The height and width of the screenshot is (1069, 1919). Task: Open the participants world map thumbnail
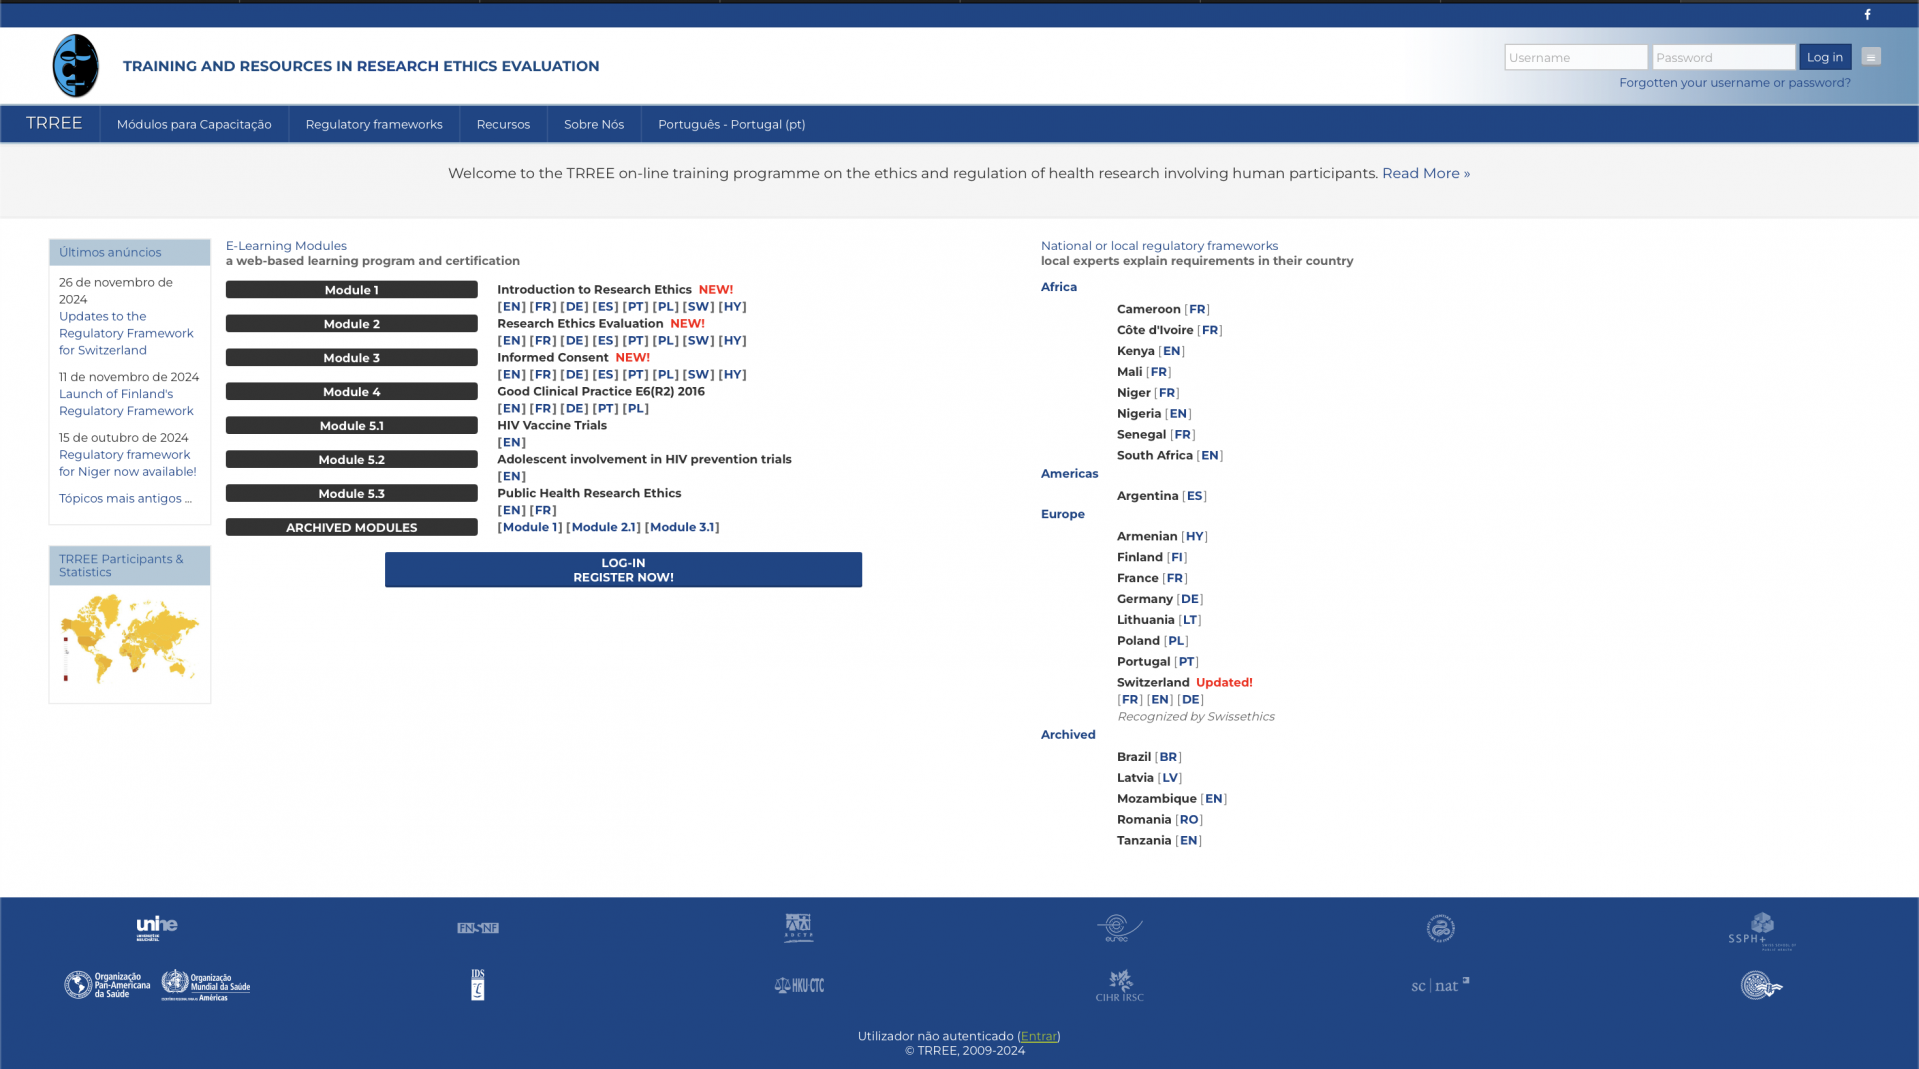pos(130,640)
